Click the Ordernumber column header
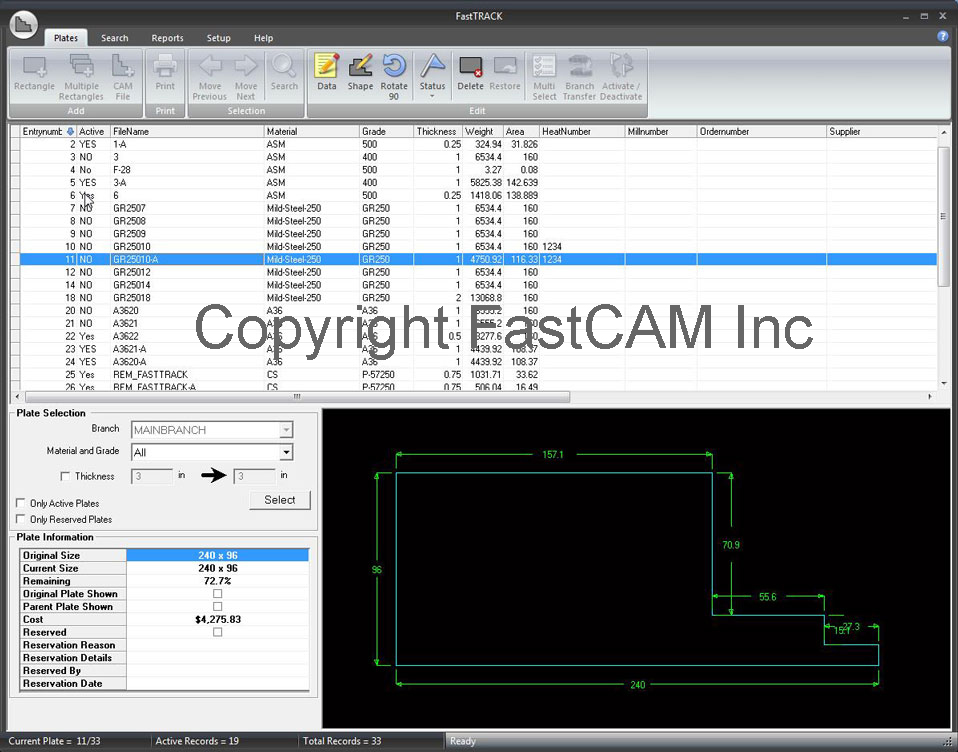Screen dimensions: 958x752 coord(762,131)
